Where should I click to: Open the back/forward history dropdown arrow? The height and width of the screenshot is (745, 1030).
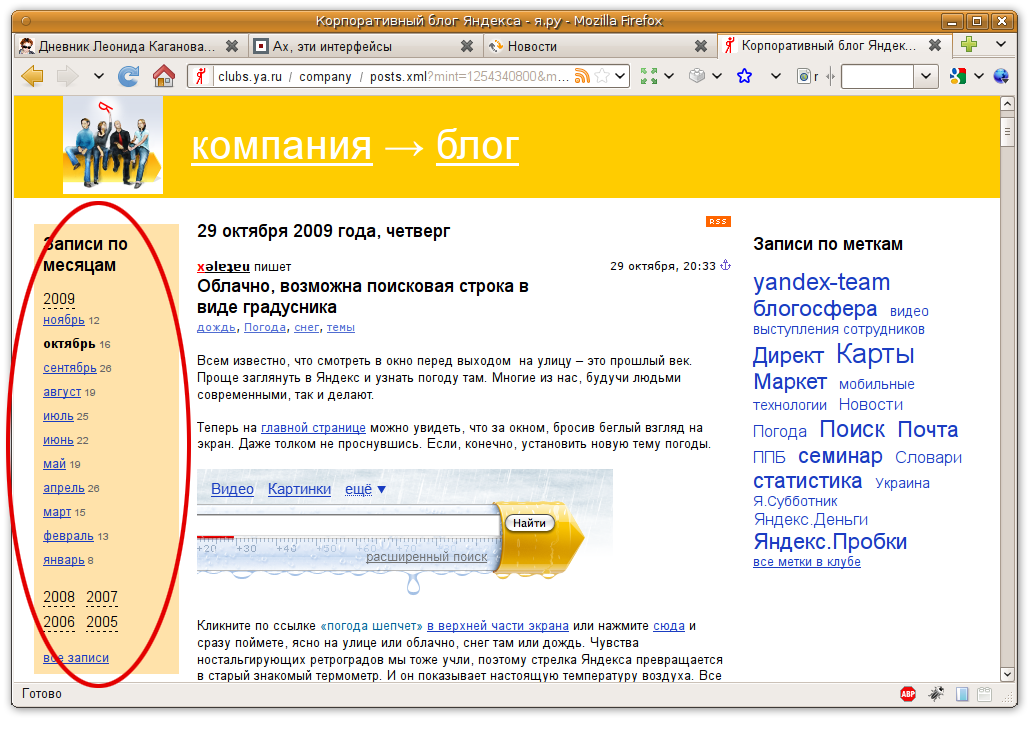point(99,76)
